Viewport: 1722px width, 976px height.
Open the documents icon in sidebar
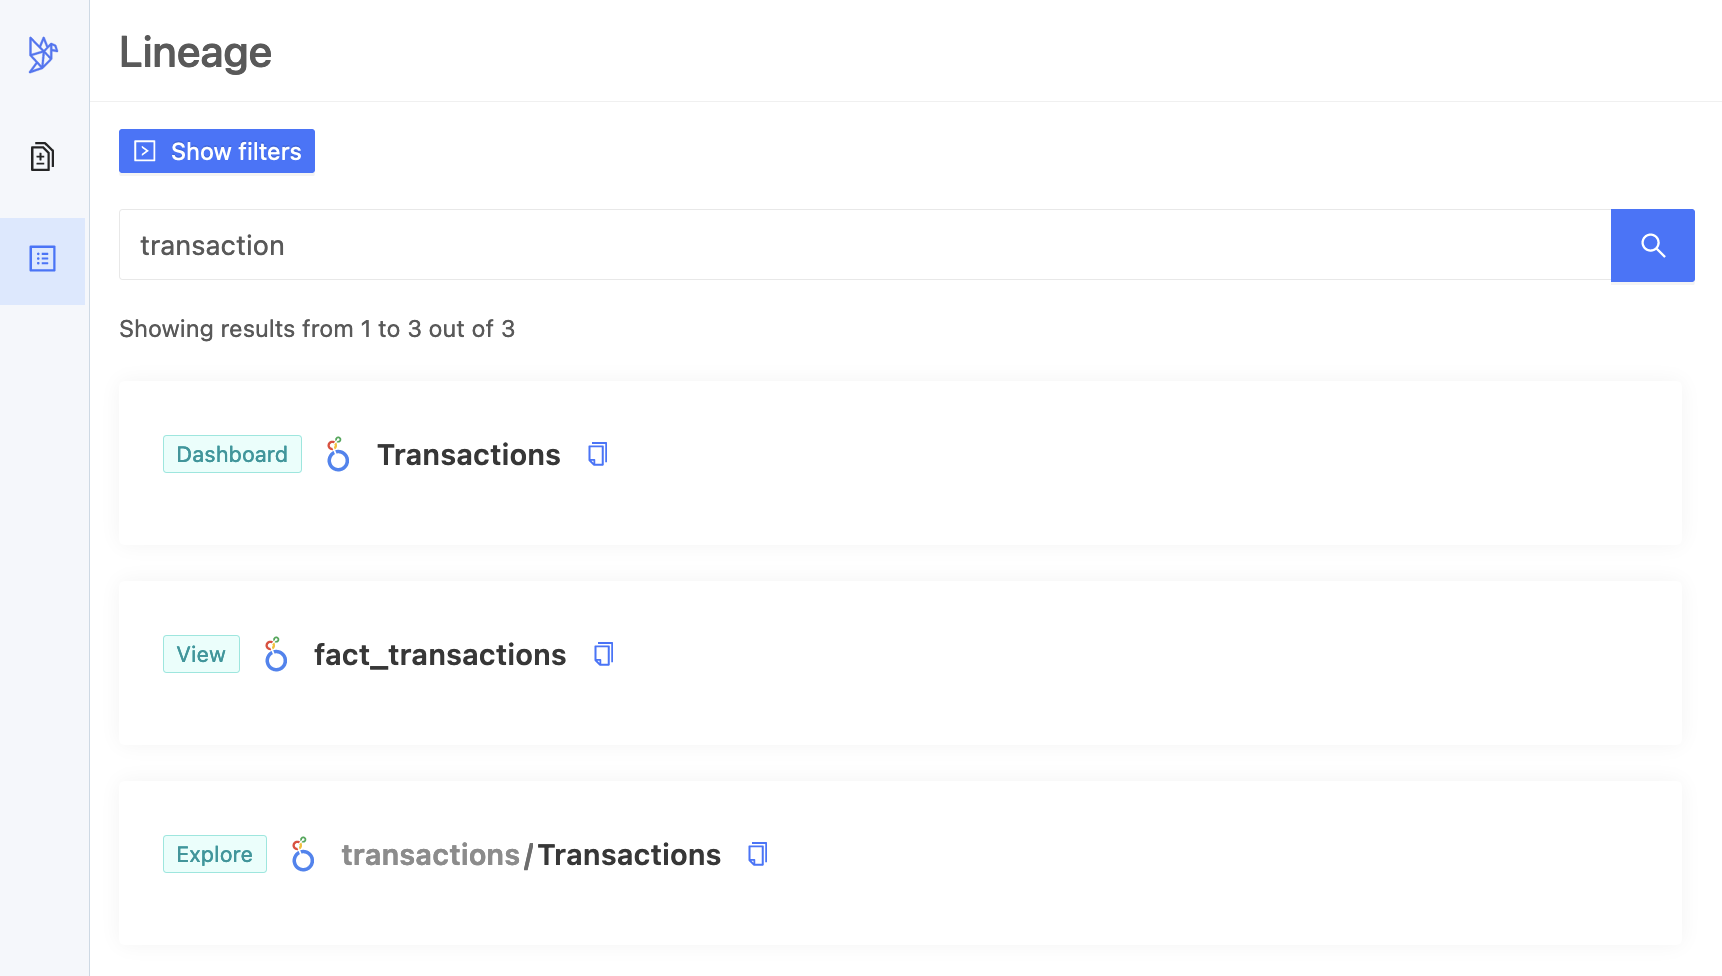point(42,156)
